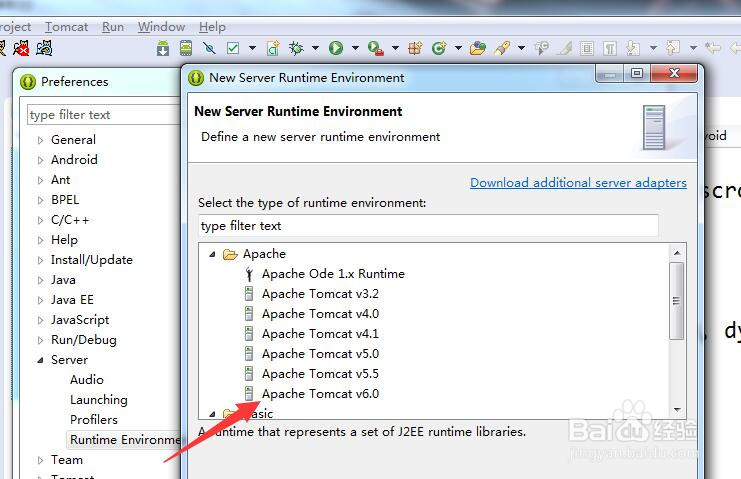This screenshot has width=741, height=479.
Task: Click the green Run play icon
Action: (x=336, y=48)
